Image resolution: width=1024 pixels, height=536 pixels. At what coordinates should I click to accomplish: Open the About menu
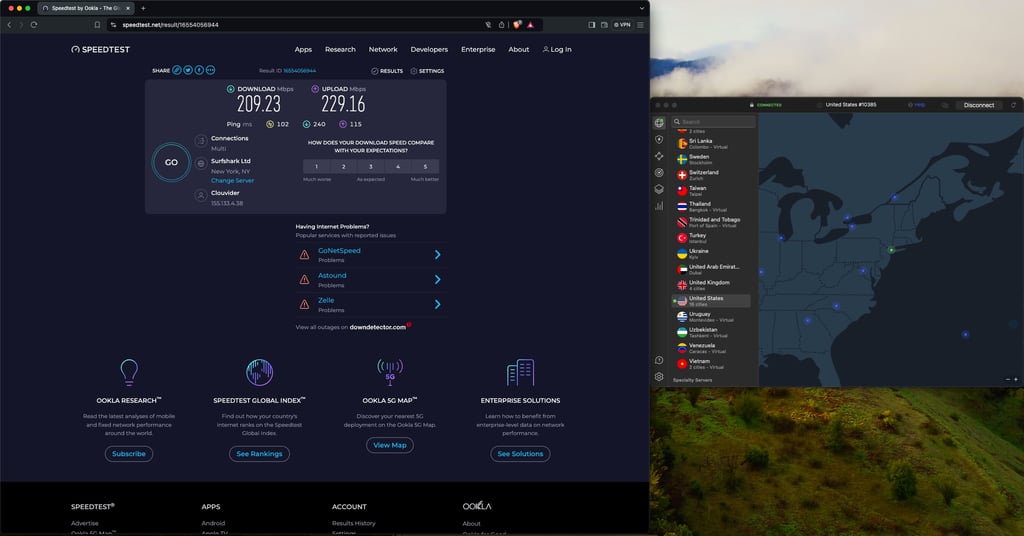pos(519,50)
